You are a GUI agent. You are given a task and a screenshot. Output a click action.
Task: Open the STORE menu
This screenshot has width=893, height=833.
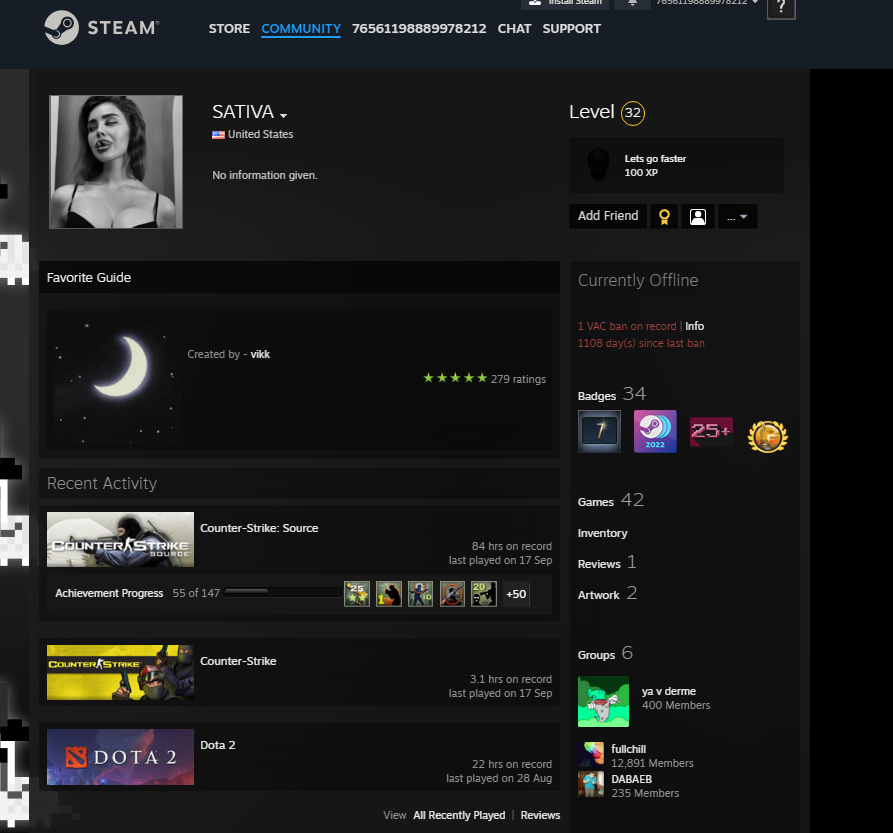tap(229, 28)
